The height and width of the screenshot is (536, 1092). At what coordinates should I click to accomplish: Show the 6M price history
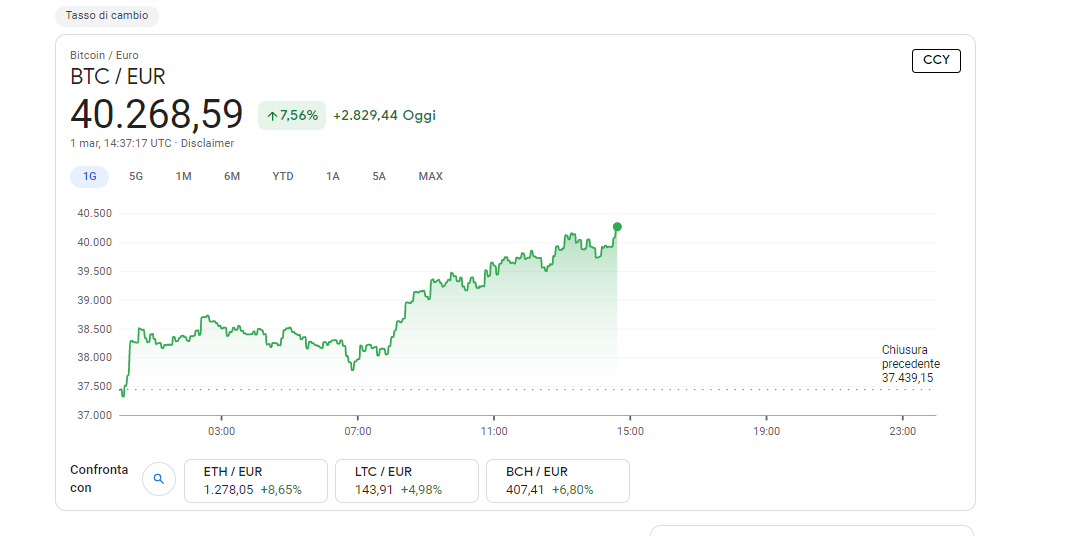point(232,177)
